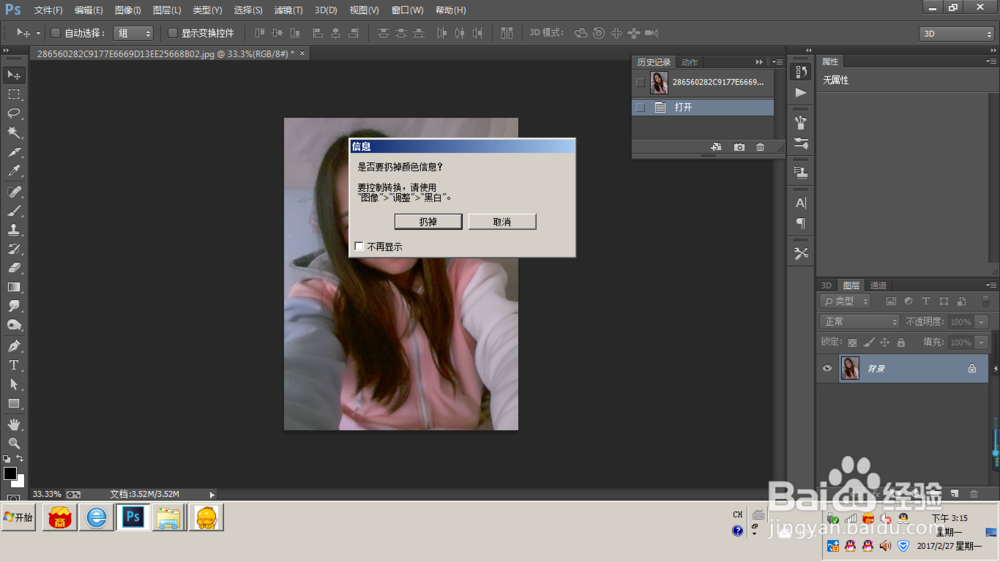This screenshot has width=1000, height=562.
Task: Open the Actions play icon in dock
Action: [x=800, y=93]
